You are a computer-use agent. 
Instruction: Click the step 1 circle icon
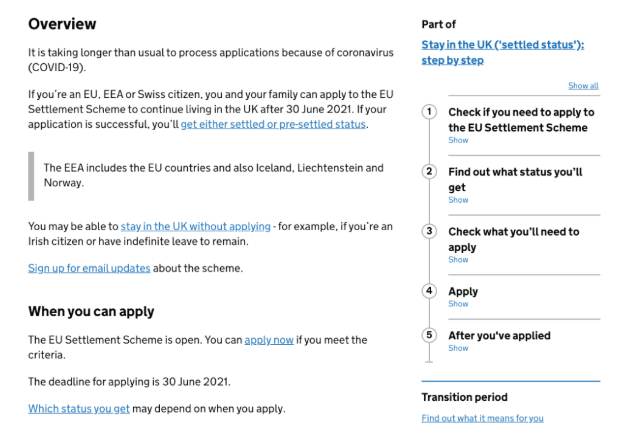coord(429,111)
